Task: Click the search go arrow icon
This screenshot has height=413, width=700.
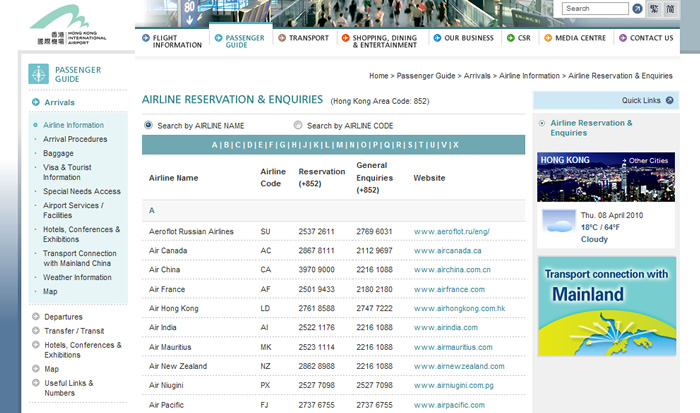Action: tap(637, 8)
